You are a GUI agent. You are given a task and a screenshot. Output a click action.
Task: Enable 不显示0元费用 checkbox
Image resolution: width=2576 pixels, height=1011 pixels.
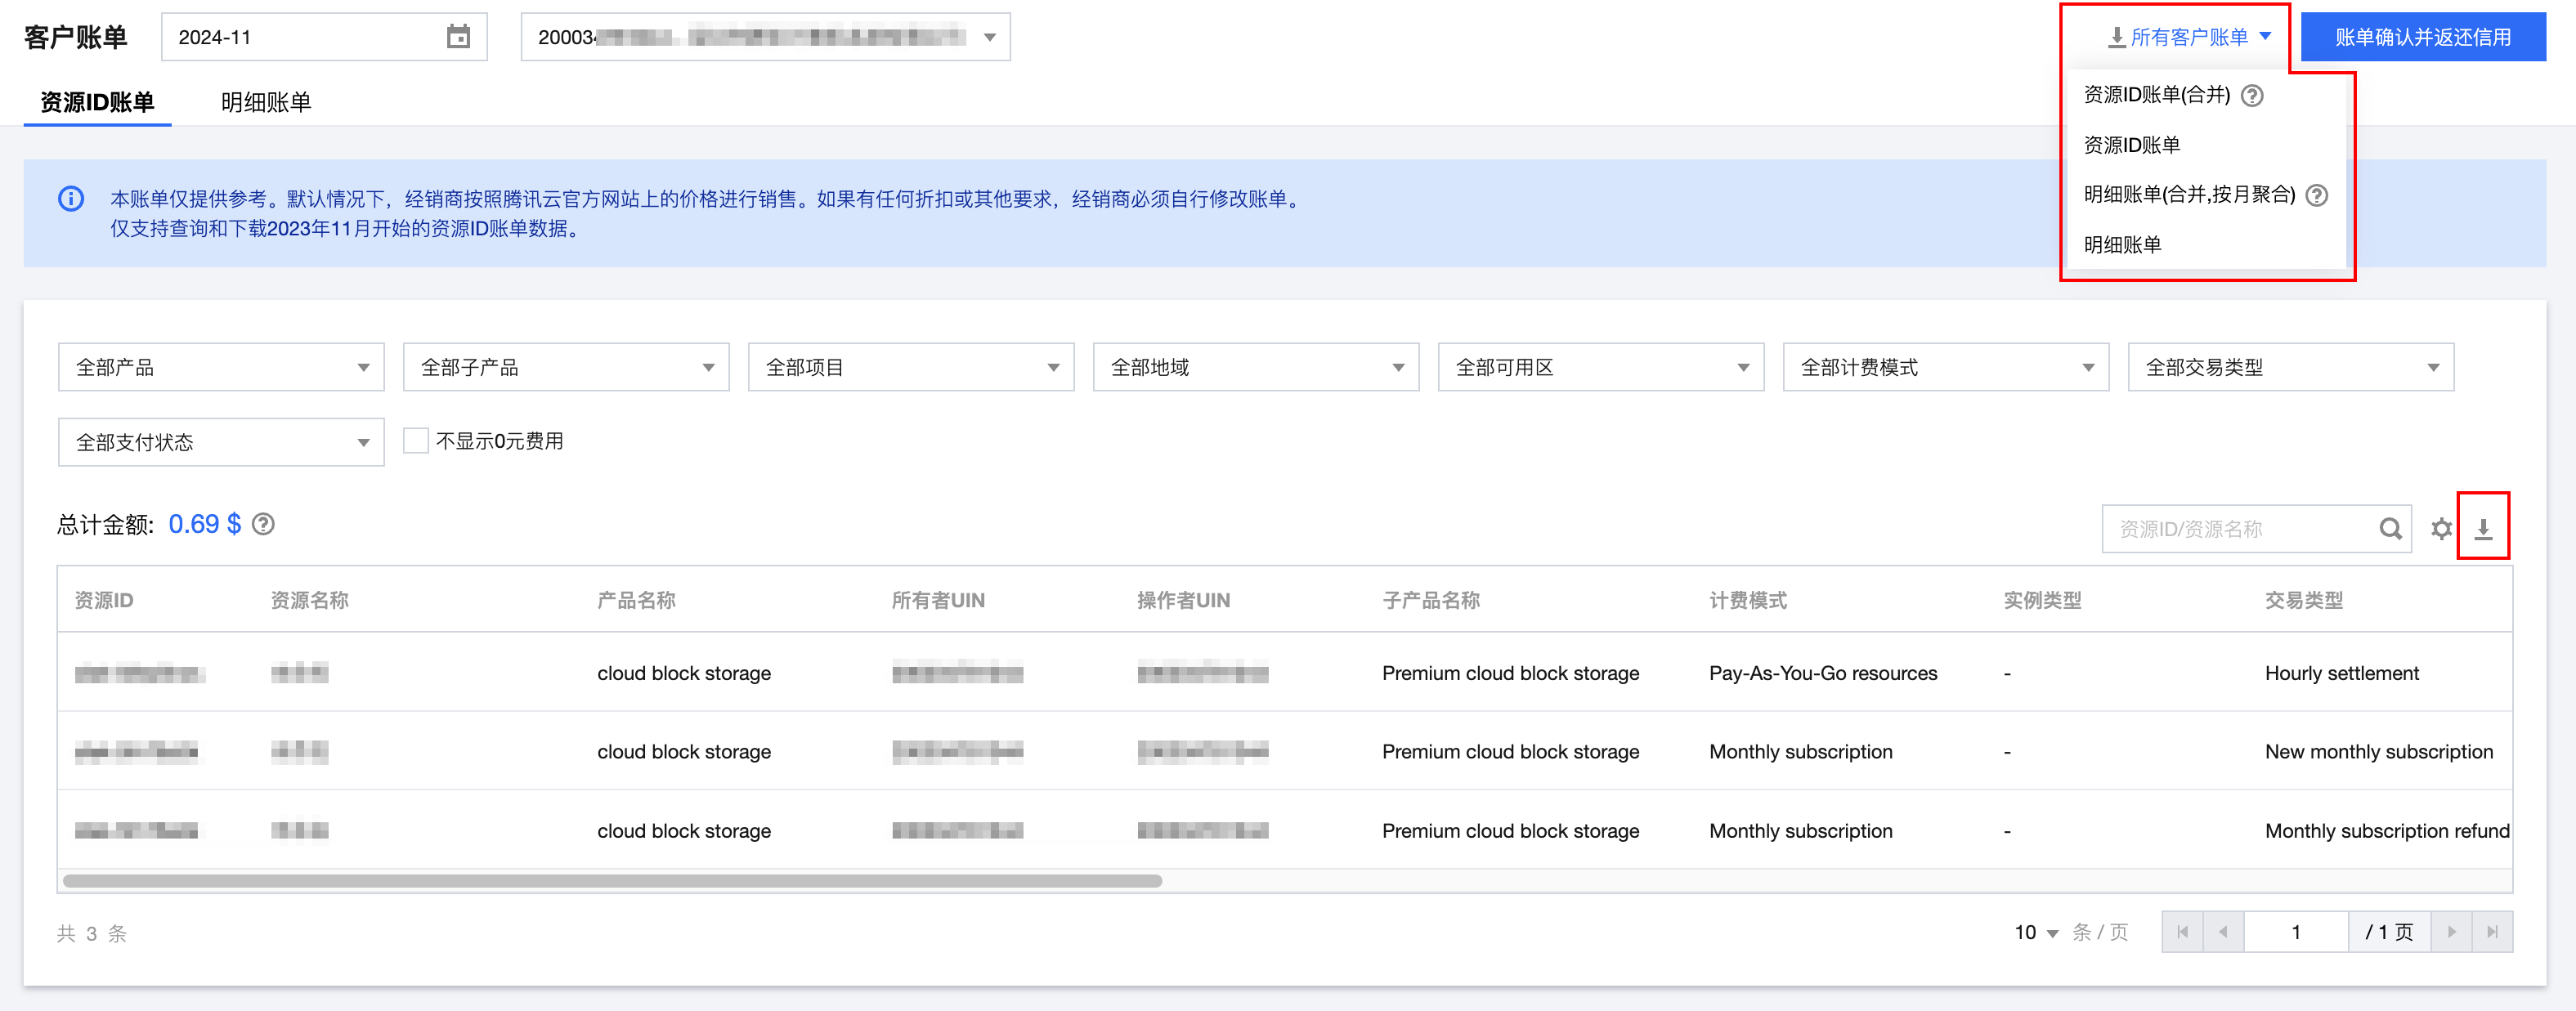pyautogui.click(x=416, y=441)
